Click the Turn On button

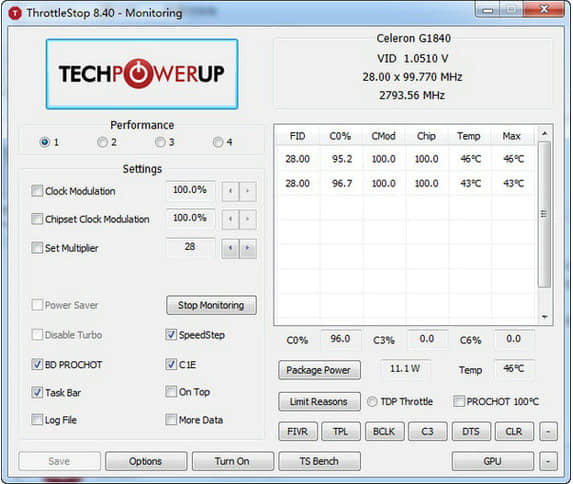point(232,461)
